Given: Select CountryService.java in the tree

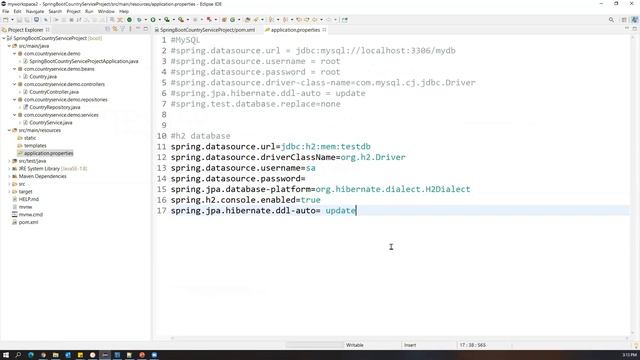Looking at the screenshot, I should (51, 122).
